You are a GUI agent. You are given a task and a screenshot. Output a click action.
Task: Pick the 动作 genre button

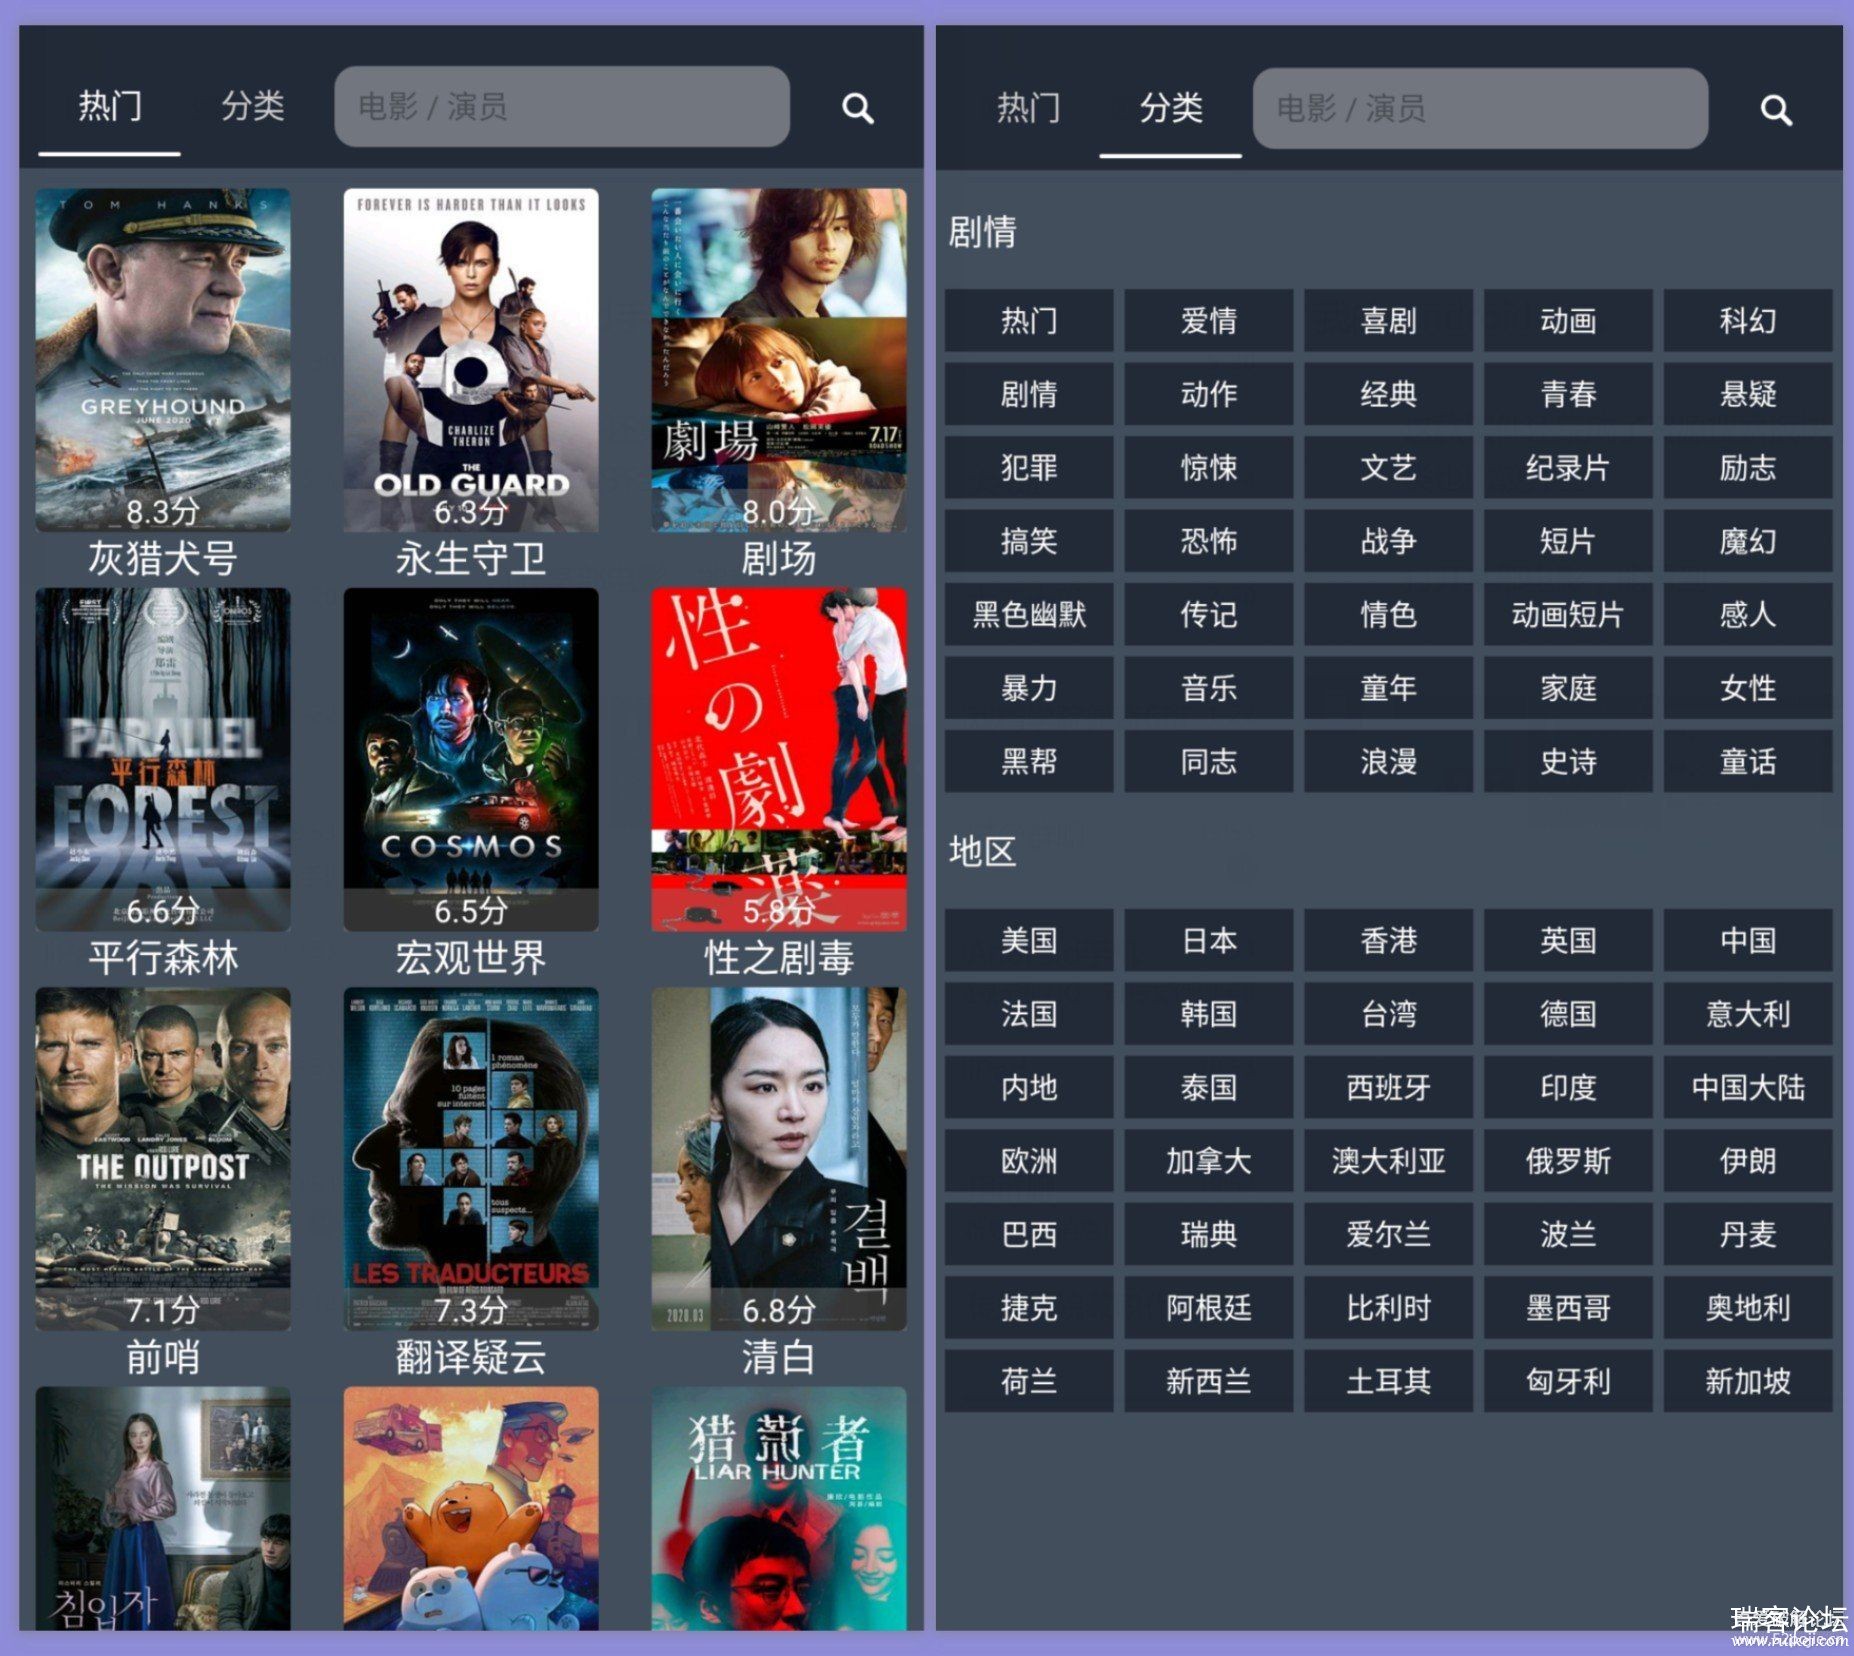[x=1208, y=394]
